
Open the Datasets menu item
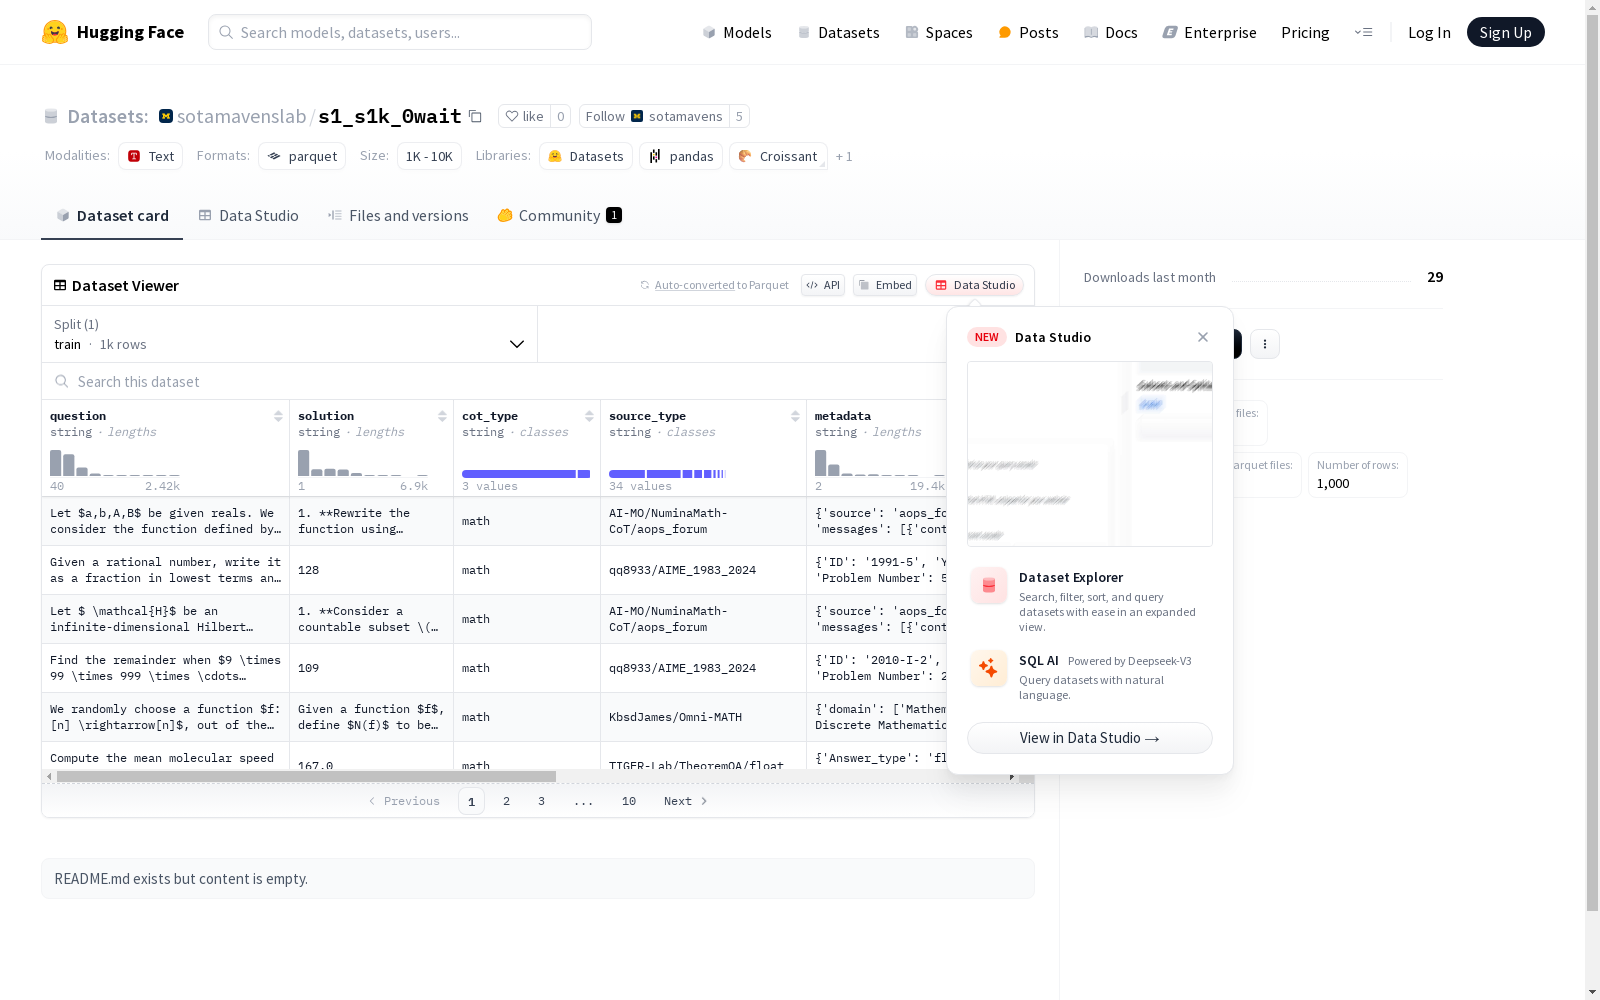pyautogui.click(x=838, y=32)
